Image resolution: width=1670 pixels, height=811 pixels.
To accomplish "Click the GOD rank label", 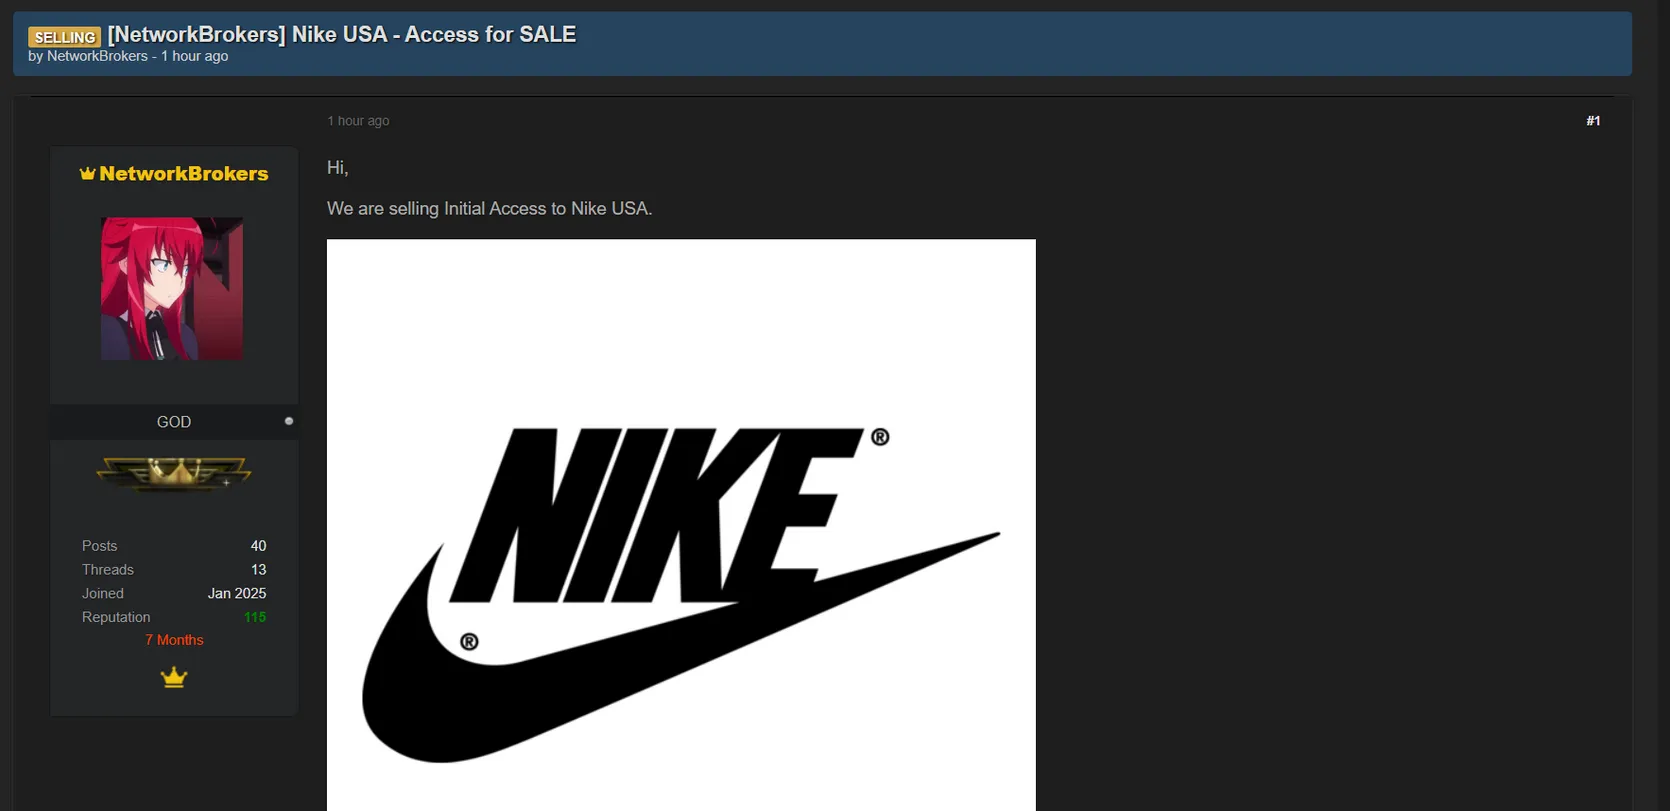I will coord(174,422).
